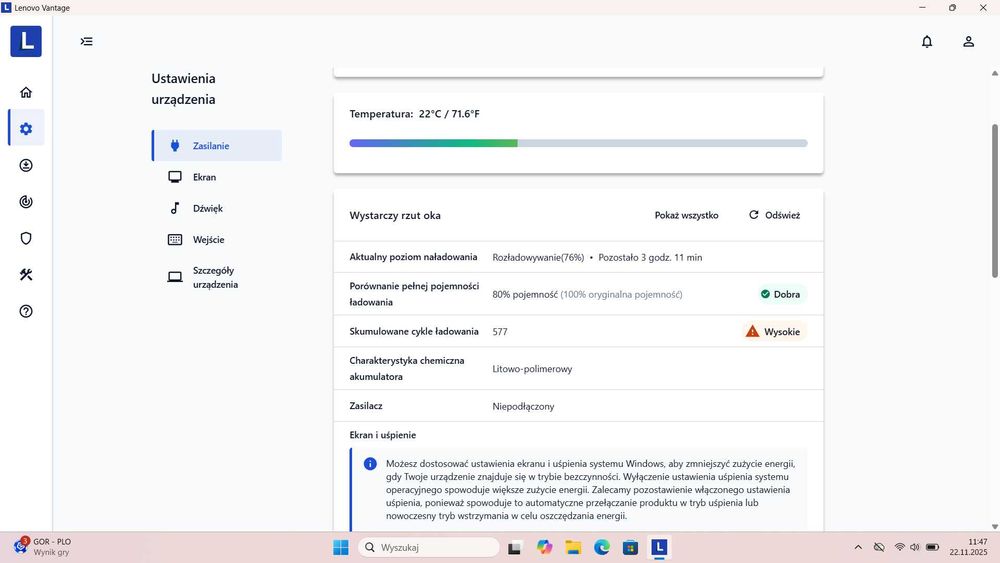1000x563 pixels.
Task: Click the tray icon left of Wi-Fi
Action: (879, 547)
